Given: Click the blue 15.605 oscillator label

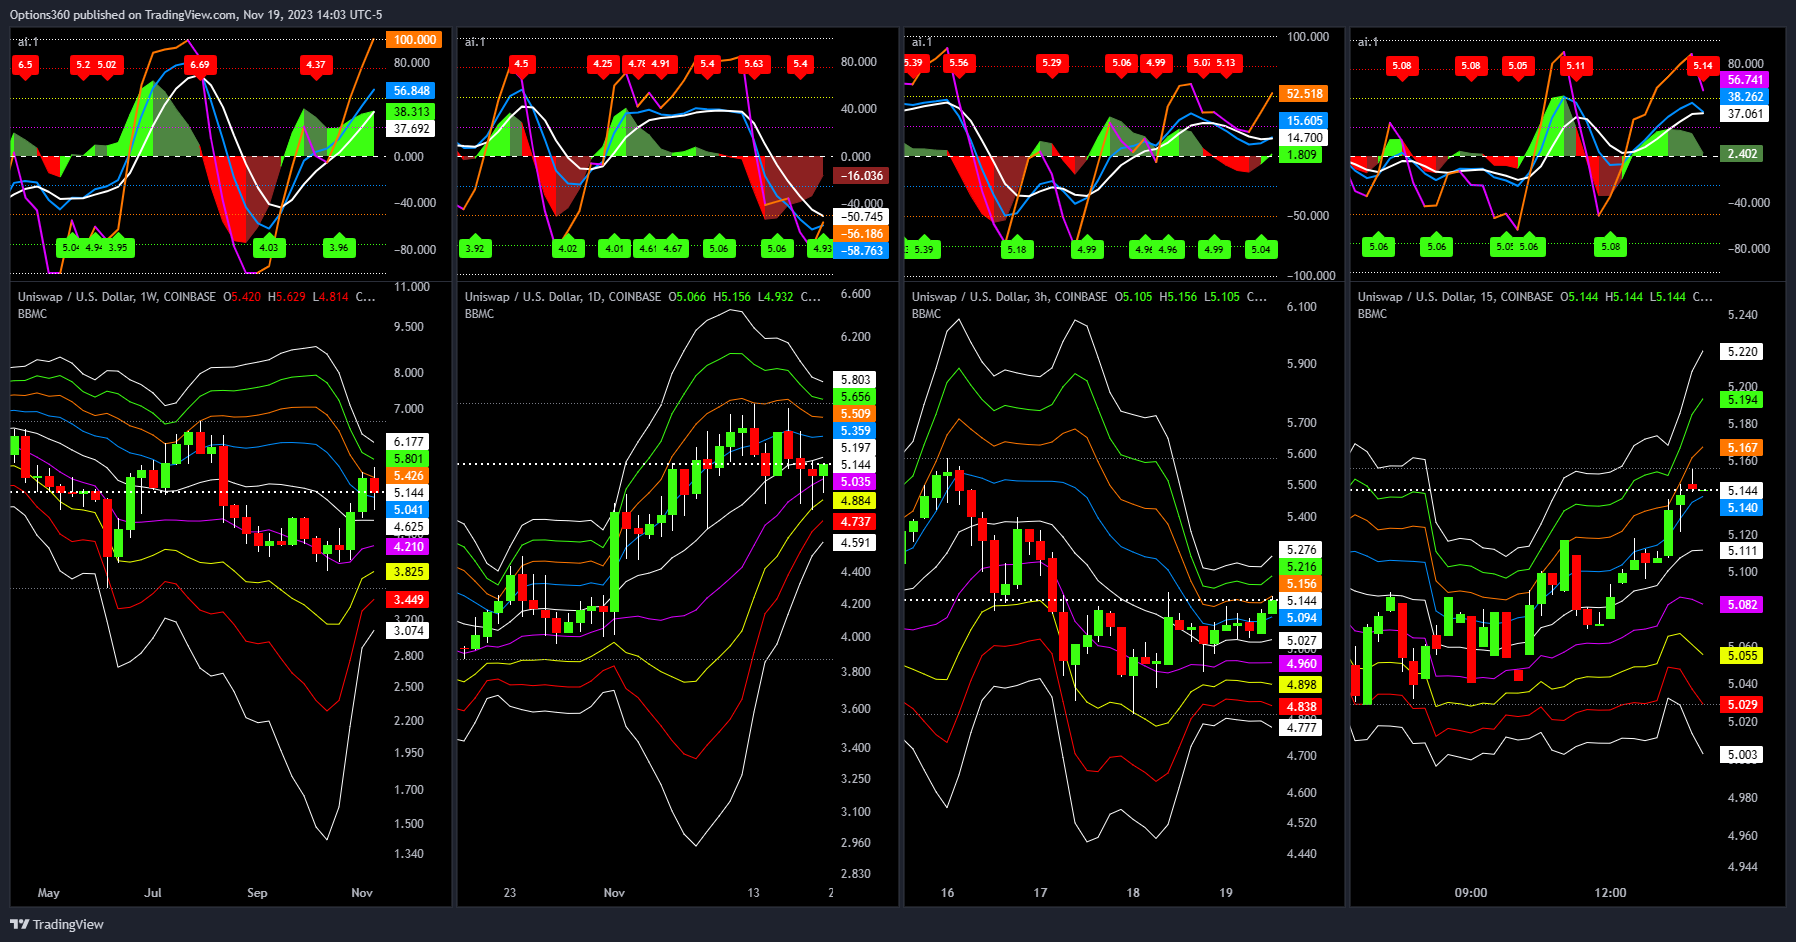Looking at the screenshot, I should [x=1304, y=121].
